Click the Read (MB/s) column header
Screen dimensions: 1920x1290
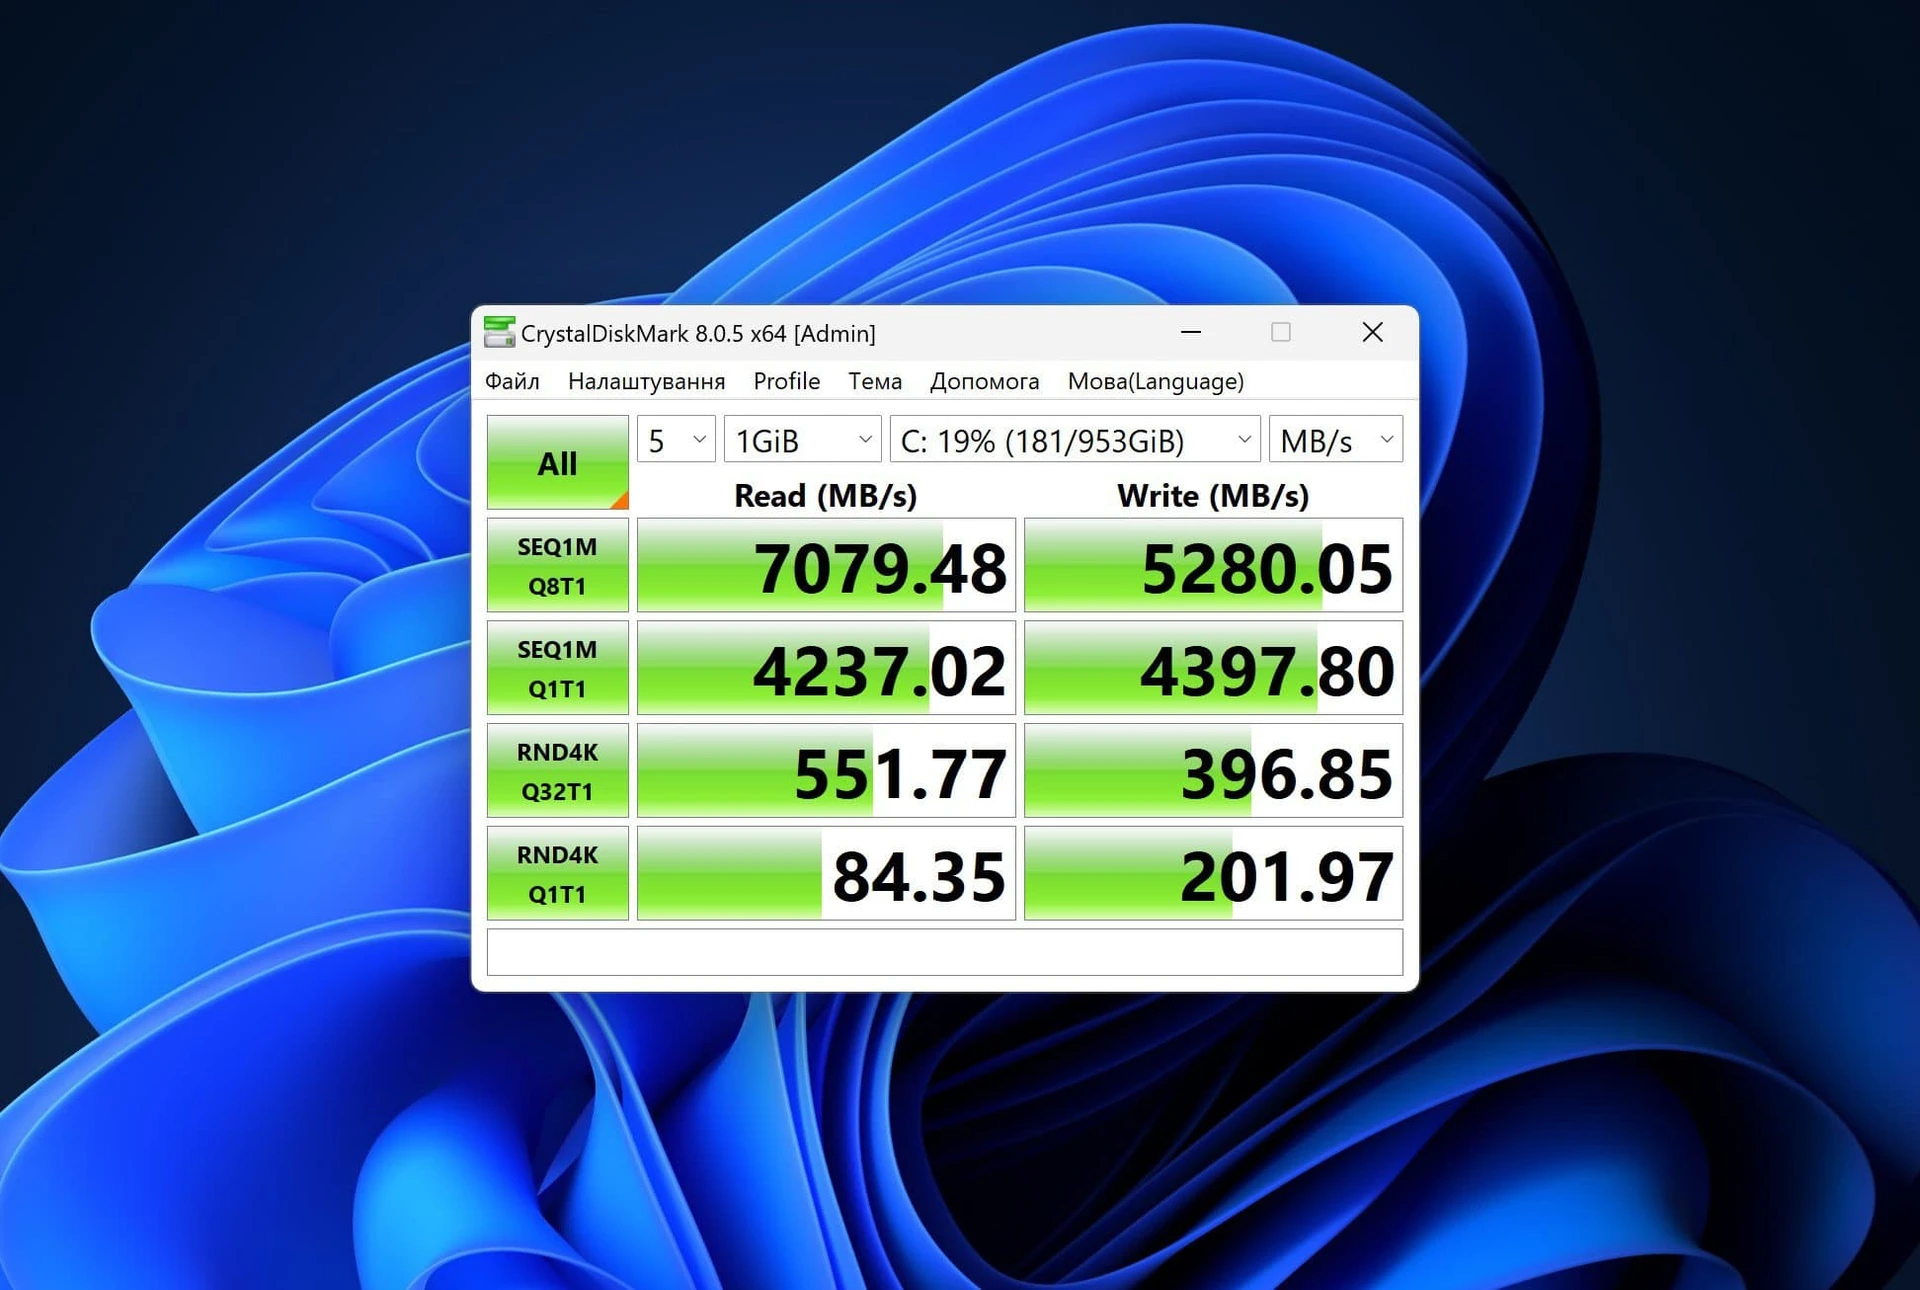pyautogui.click(x=825, y=496)
